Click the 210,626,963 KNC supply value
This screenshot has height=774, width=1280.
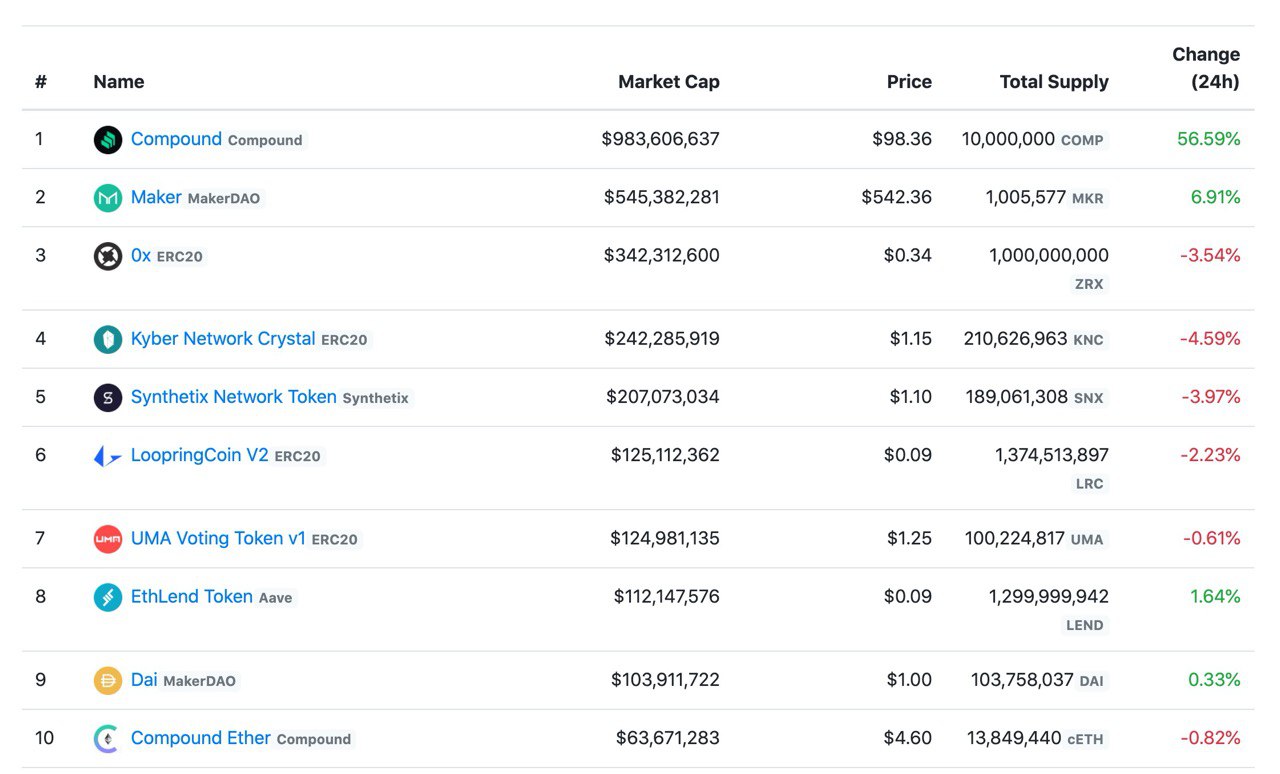(x=1035, y=338)
